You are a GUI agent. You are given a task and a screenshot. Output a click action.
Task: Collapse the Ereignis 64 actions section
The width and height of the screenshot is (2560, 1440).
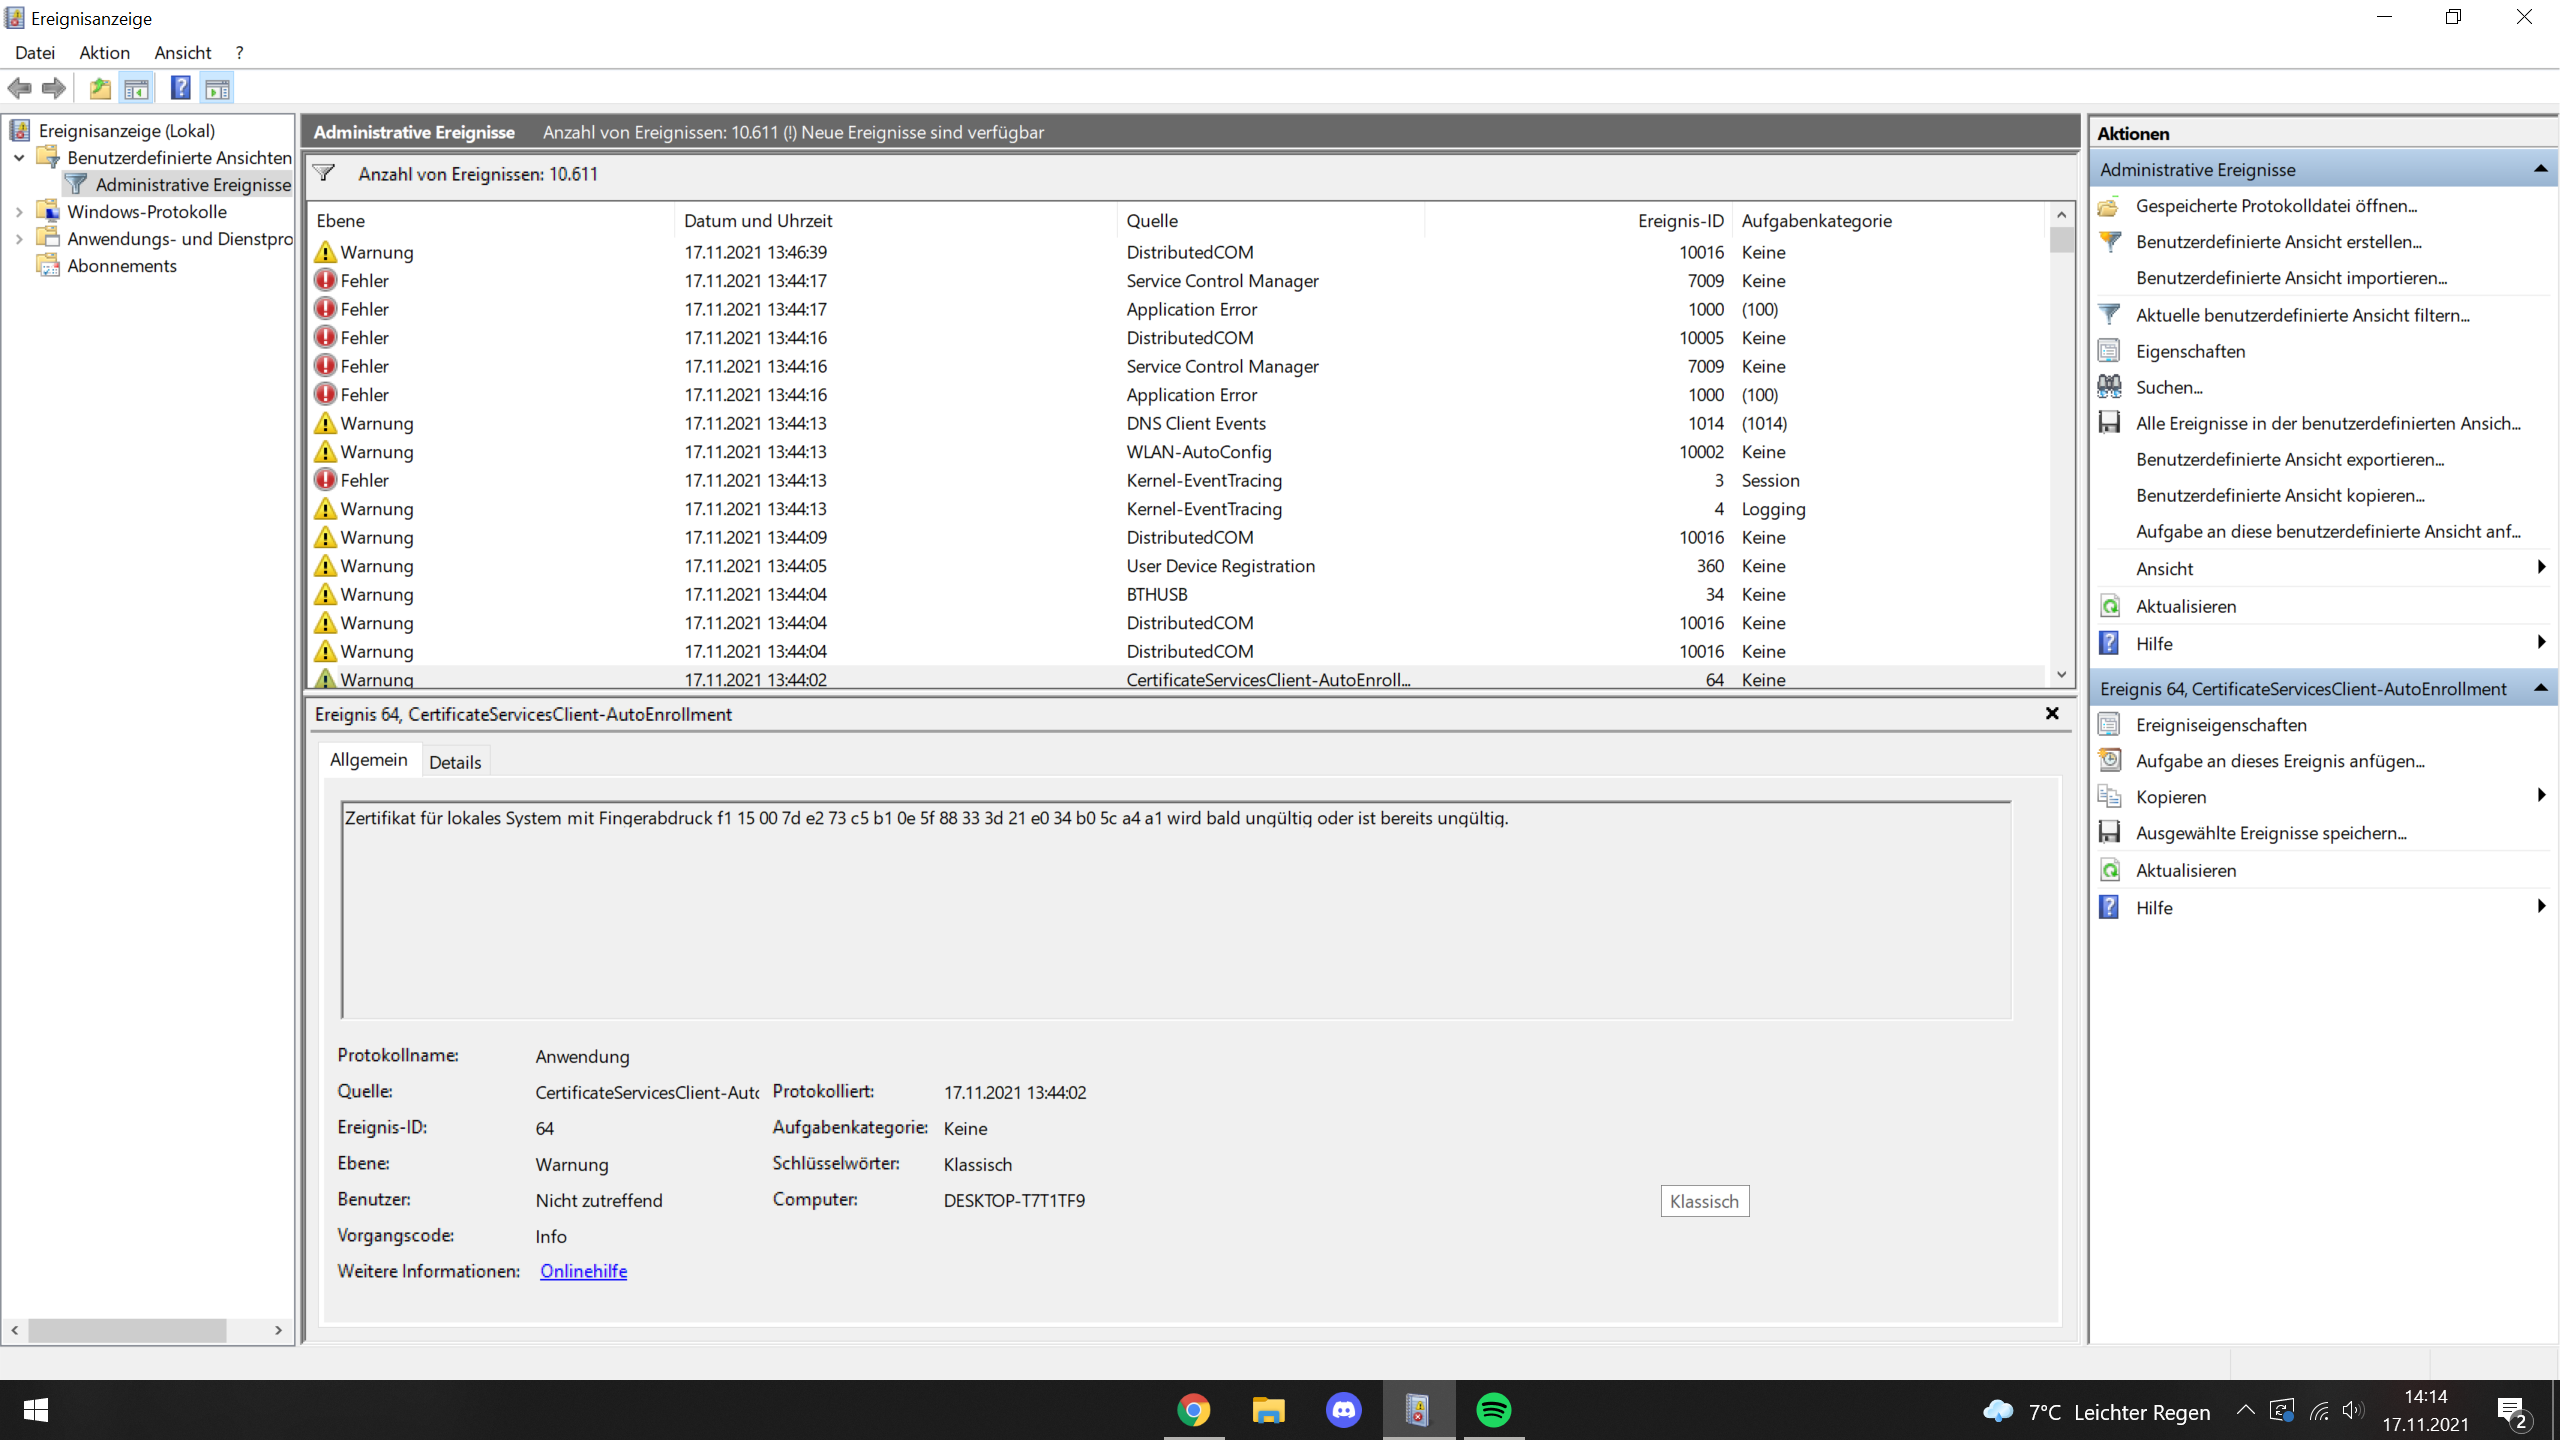pyautogui.click(x=2540, y=688)
